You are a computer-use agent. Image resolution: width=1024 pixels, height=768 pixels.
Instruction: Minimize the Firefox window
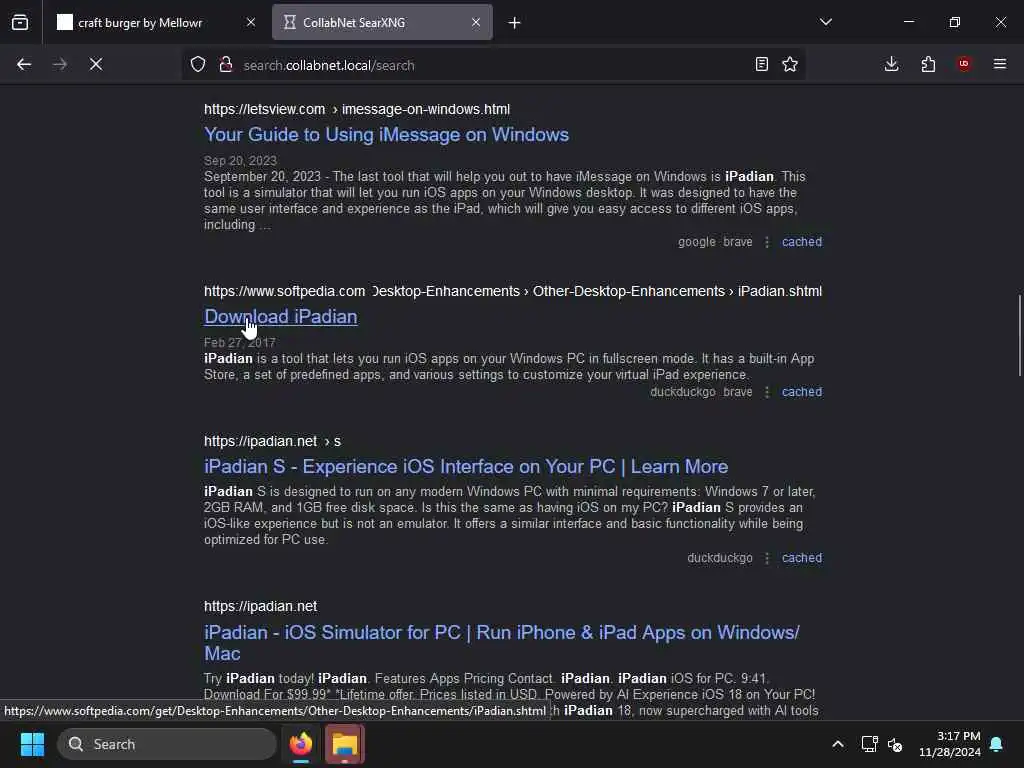[x=908, y=22]
